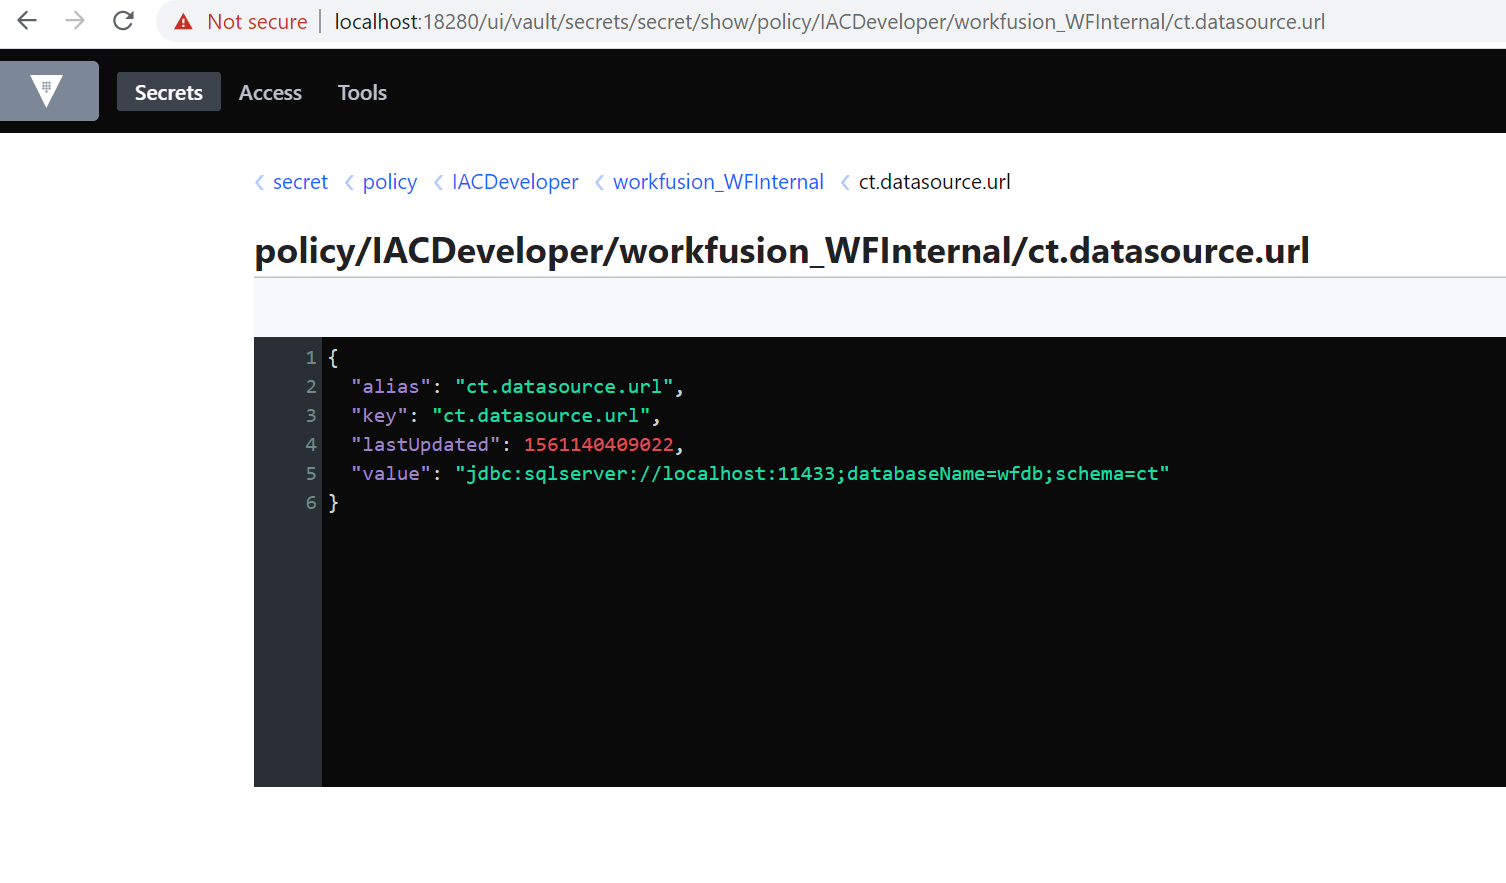Navigate to IACDeveloper breadcrumb
The image size is (1506, 883).
(x=515, y=182)
